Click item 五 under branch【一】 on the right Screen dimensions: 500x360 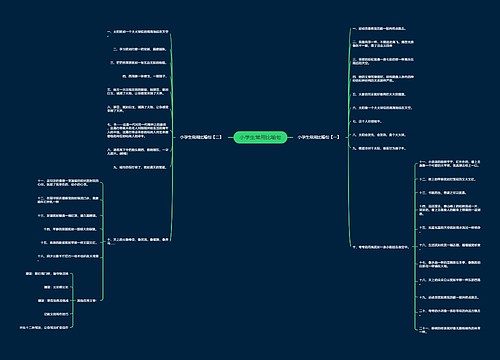pyautogui.click(x=379, y=94)
